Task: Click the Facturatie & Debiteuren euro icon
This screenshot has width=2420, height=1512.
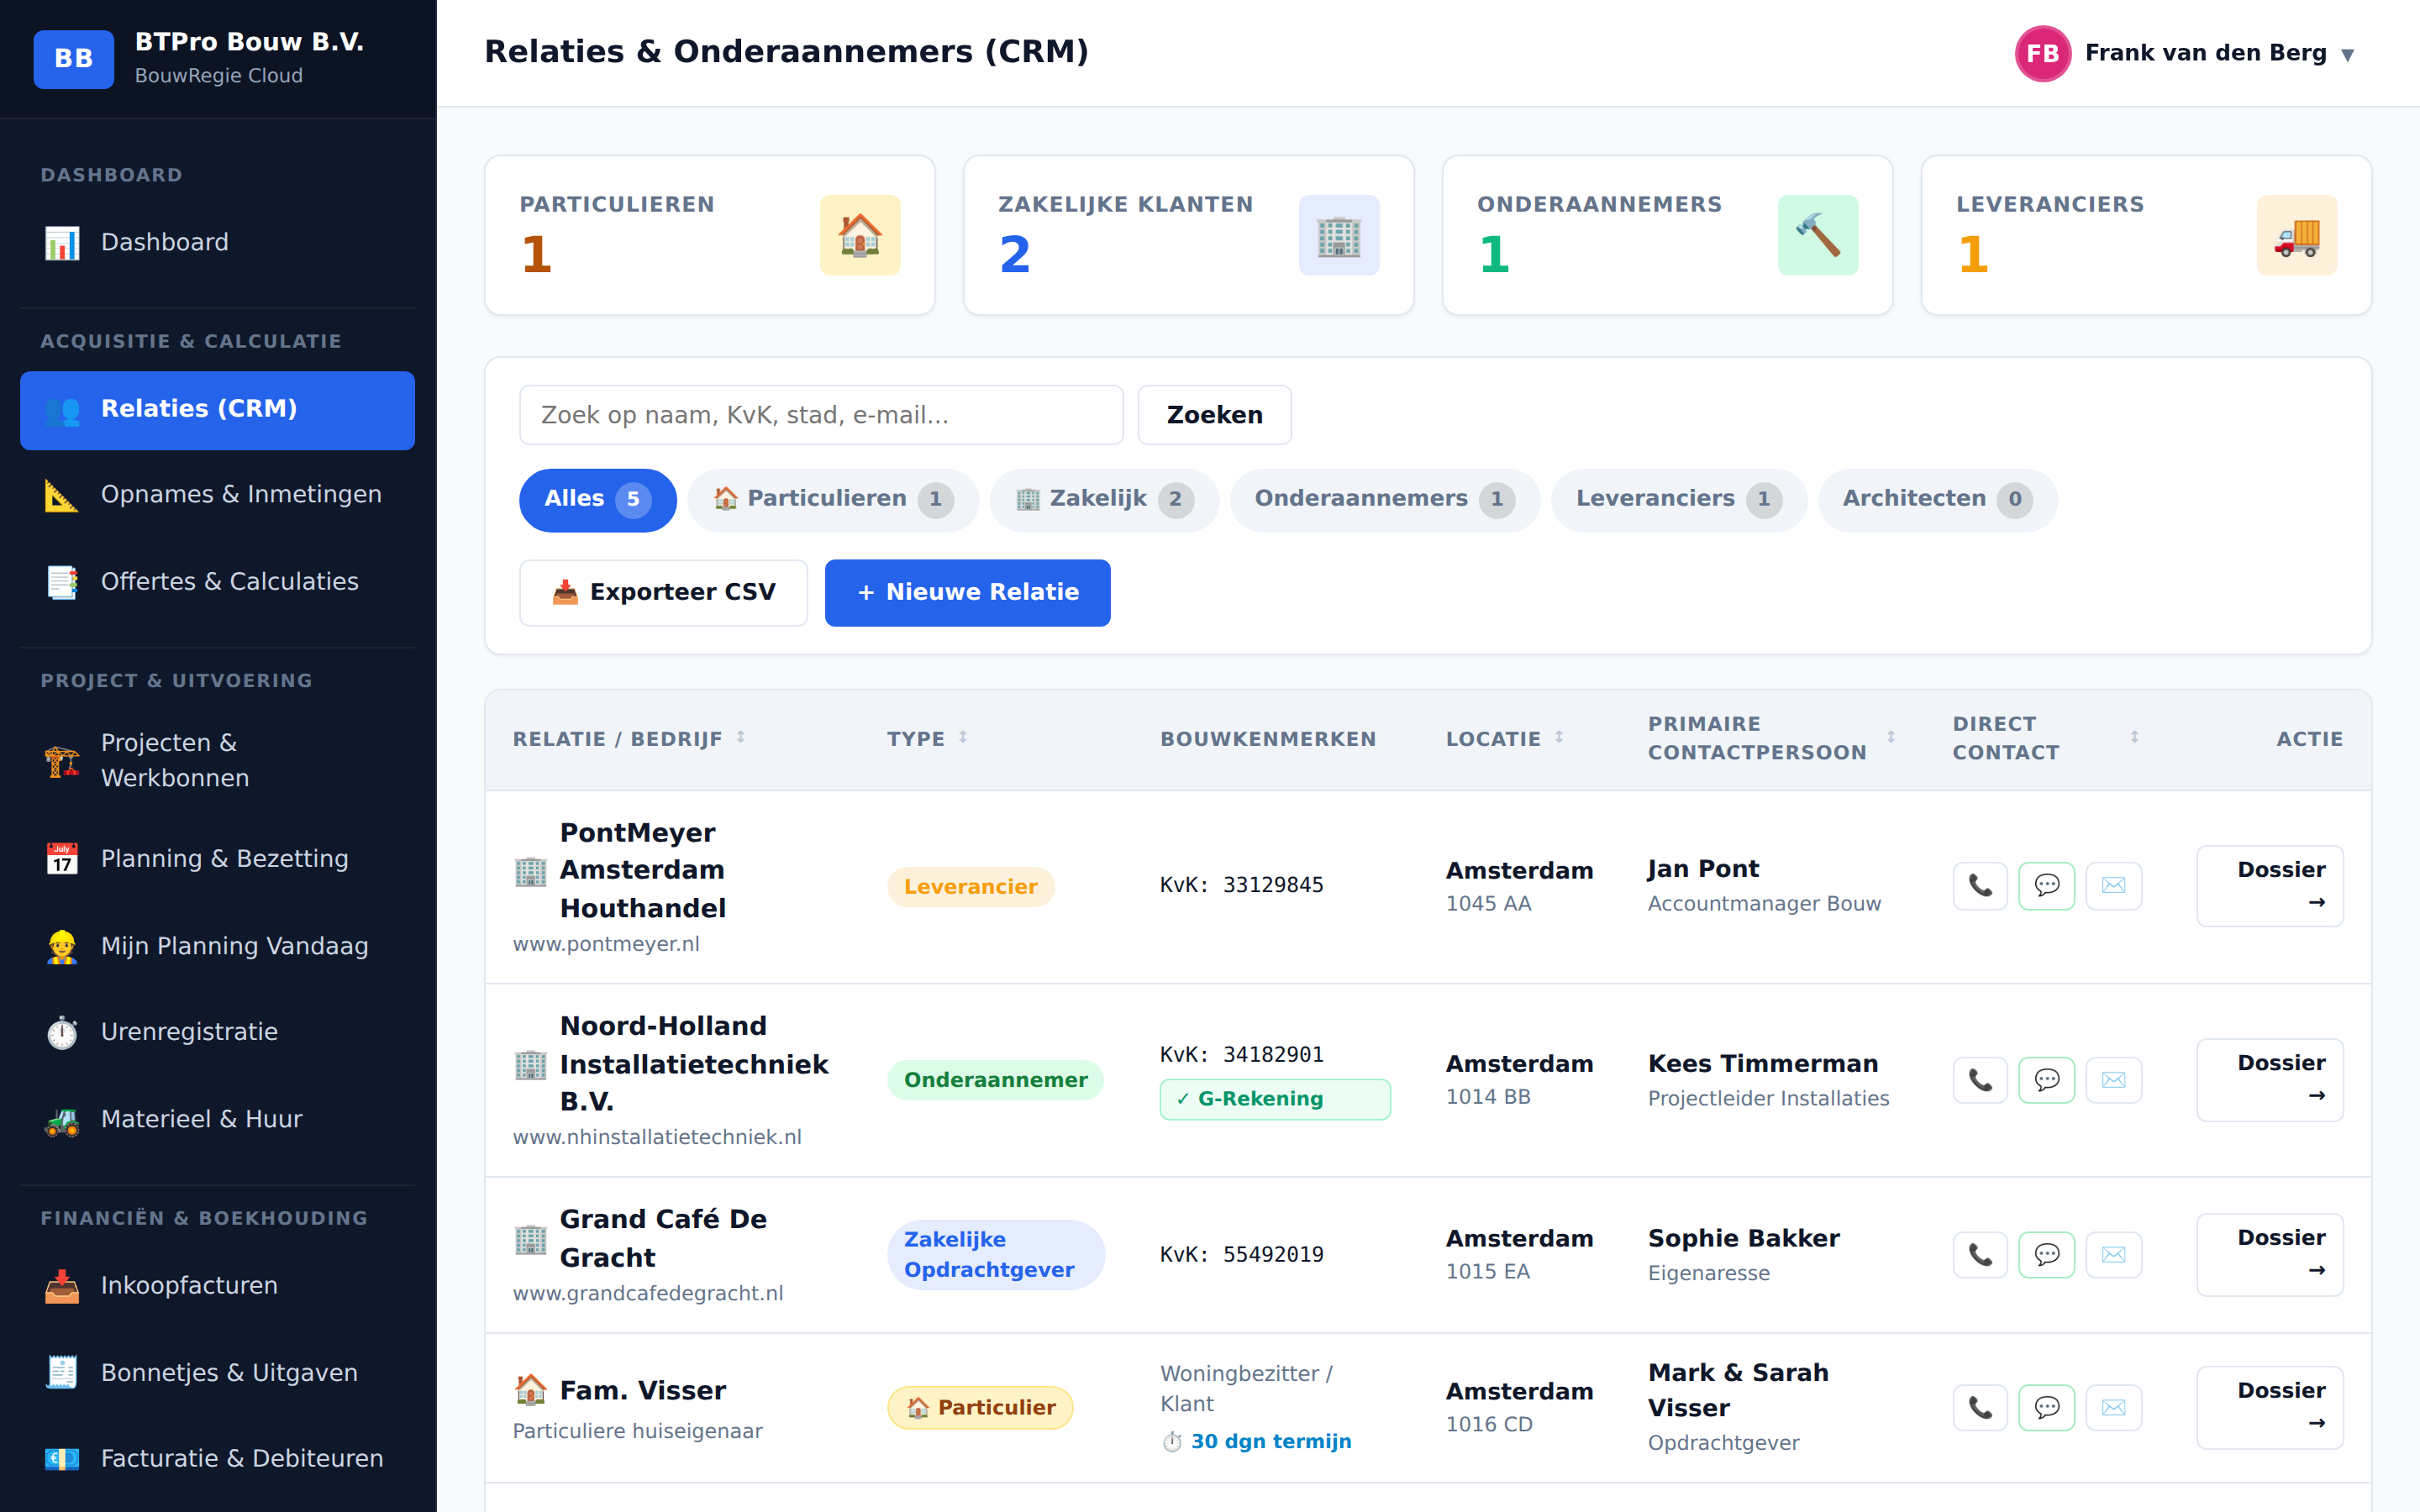Action: click(x=62, y=1459)
